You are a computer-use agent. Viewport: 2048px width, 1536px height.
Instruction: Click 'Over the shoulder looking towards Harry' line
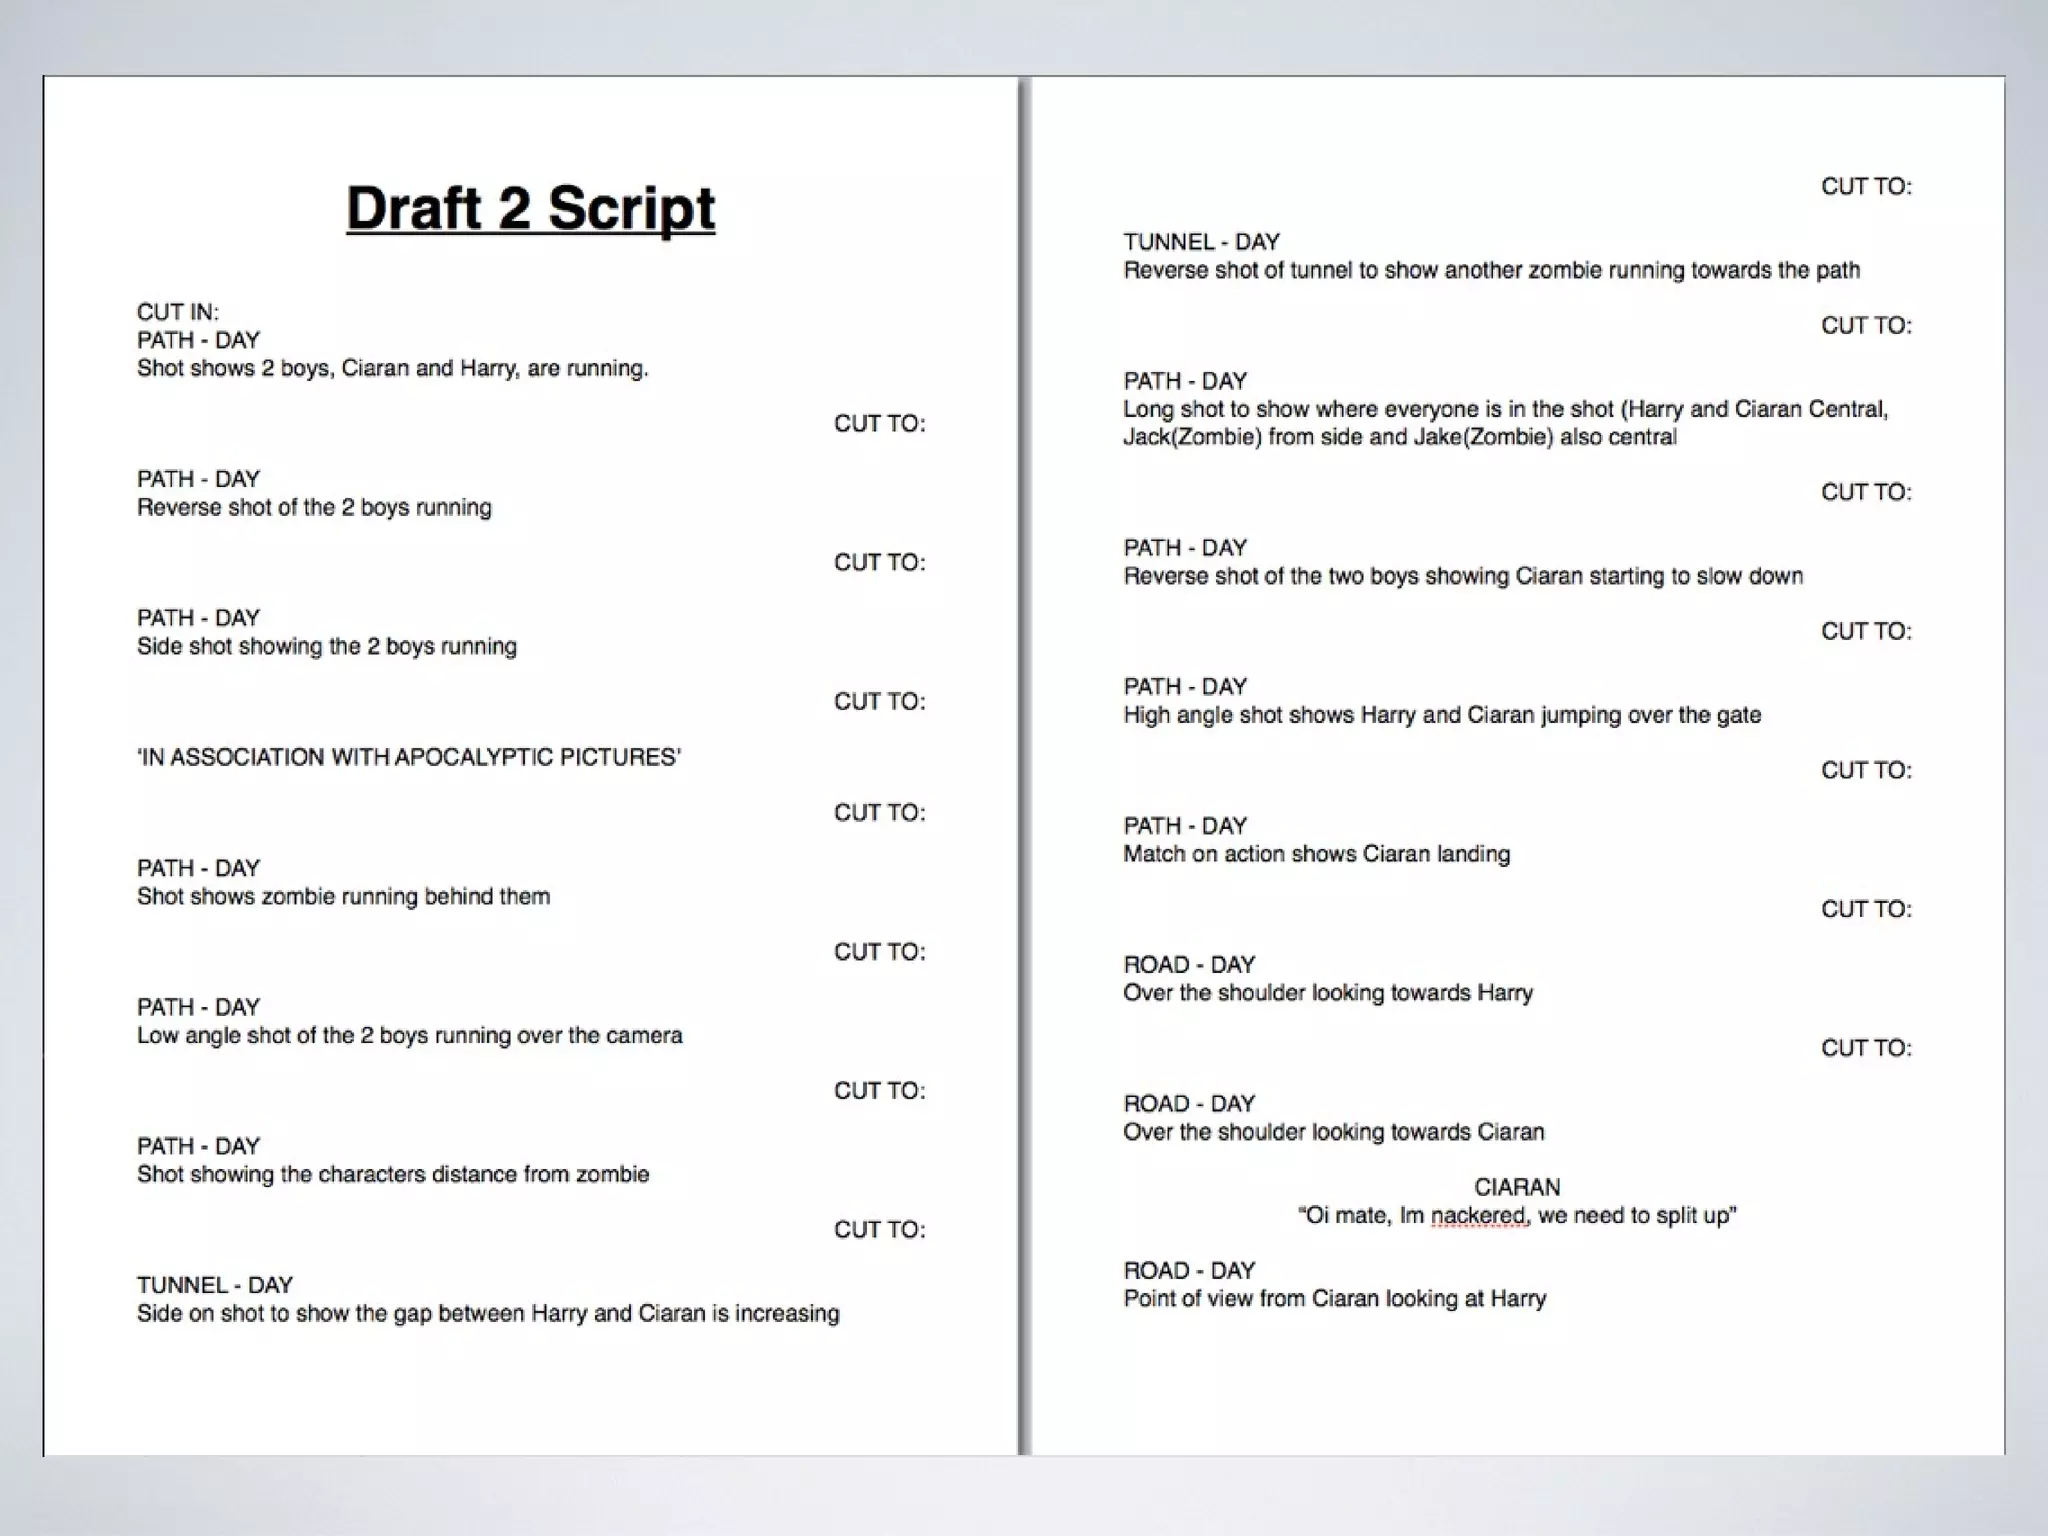coord(1327,993)
